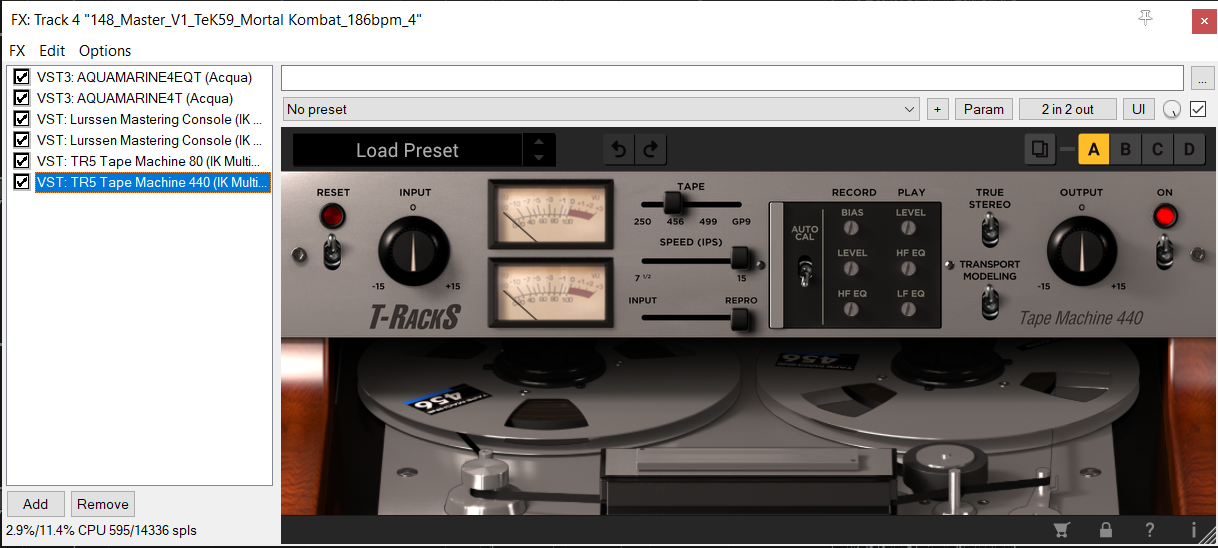
Task: Open the info icon in bottom bar
Action: (x=1193, y=530)
